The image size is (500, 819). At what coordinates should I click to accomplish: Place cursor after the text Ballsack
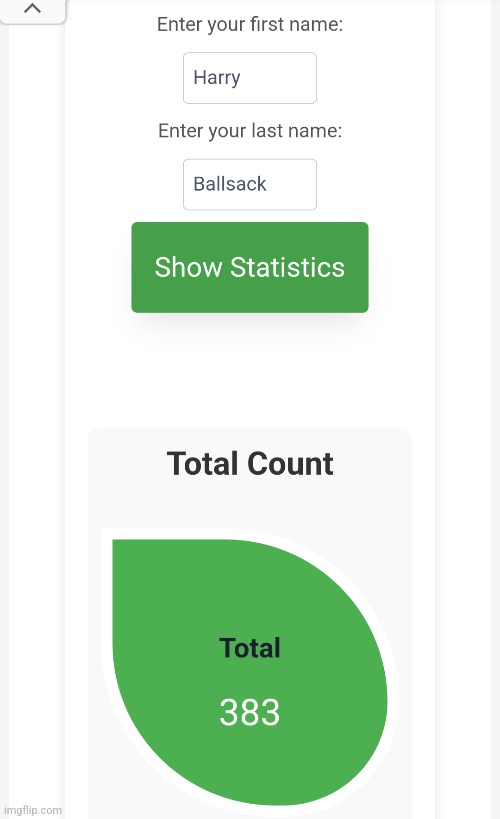click(268, 184)
